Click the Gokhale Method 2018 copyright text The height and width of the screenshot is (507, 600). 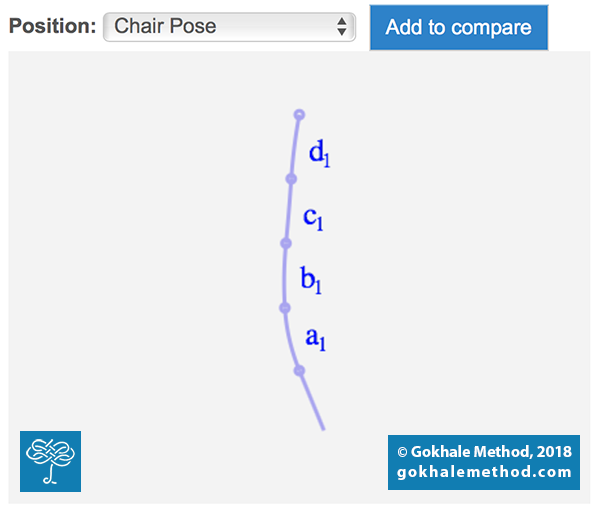coord(484,452)
